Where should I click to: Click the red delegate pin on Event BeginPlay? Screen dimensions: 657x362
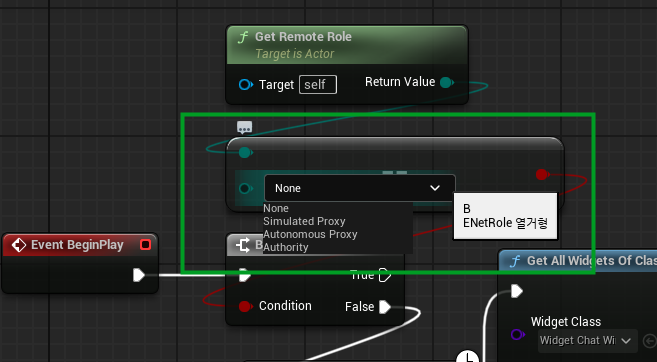(145, 245)
